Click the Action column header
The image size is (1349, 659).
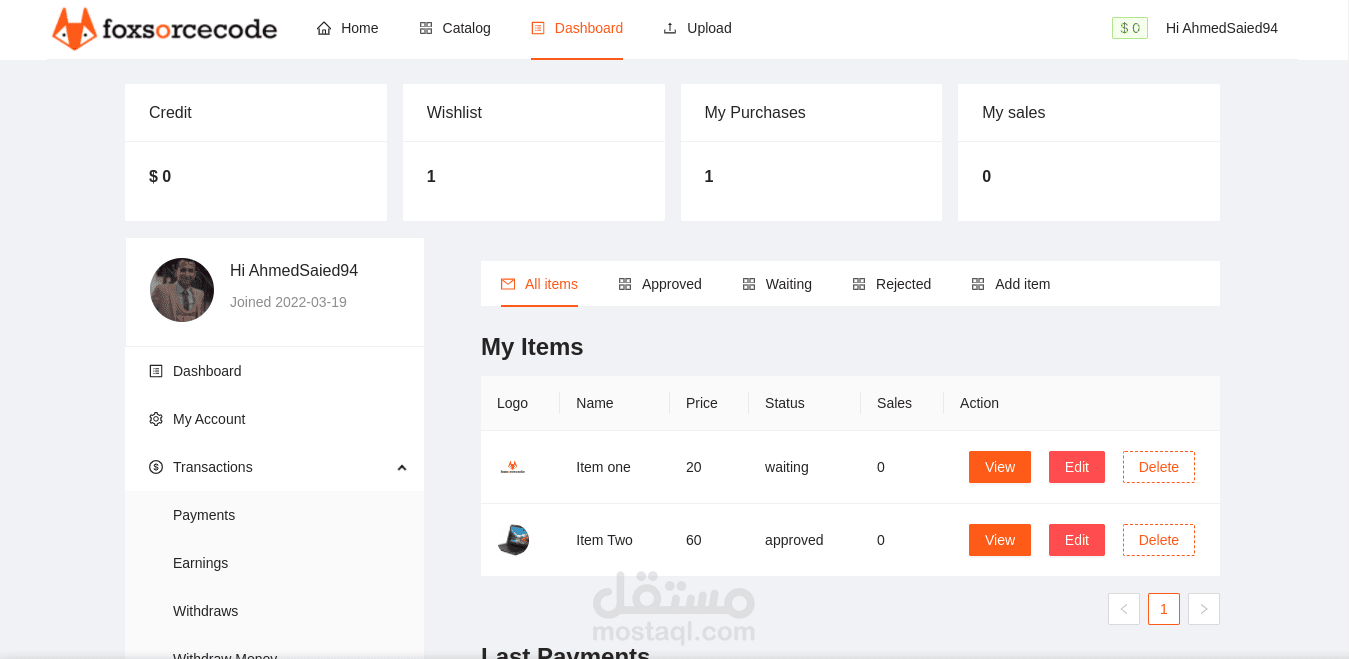(x=979, y=403)
